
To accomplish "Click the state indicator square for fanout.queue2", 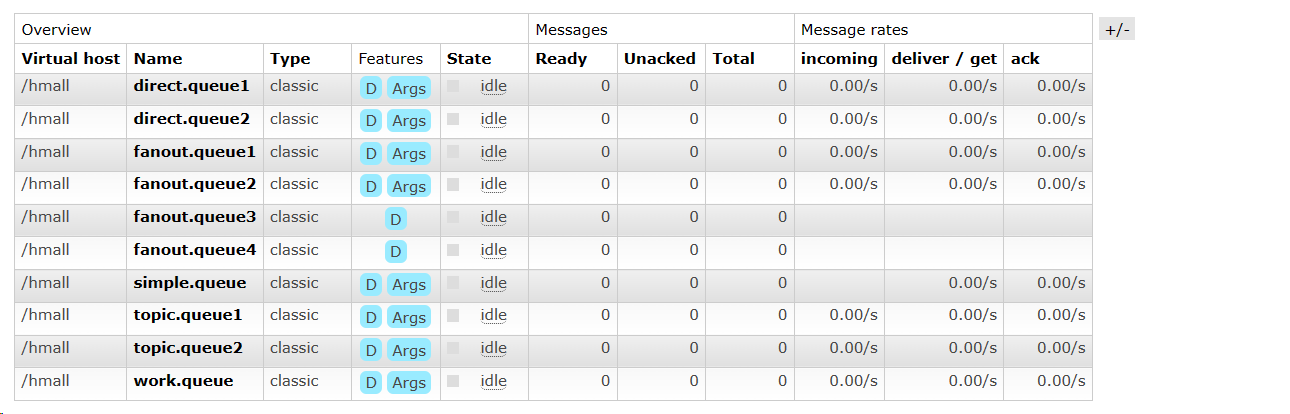I will click(453, 185).
